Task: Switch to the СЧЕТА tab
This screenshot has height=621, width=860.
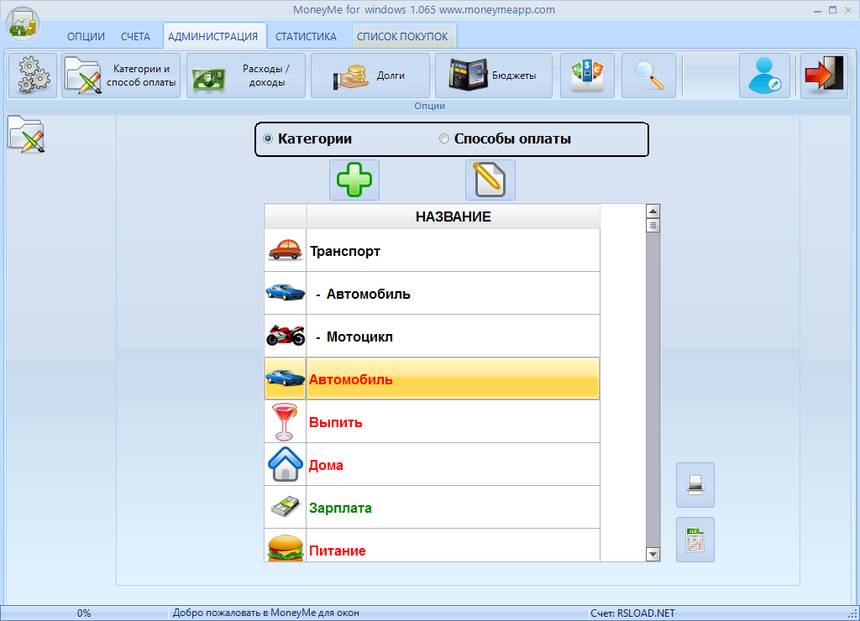Action: 135,37
